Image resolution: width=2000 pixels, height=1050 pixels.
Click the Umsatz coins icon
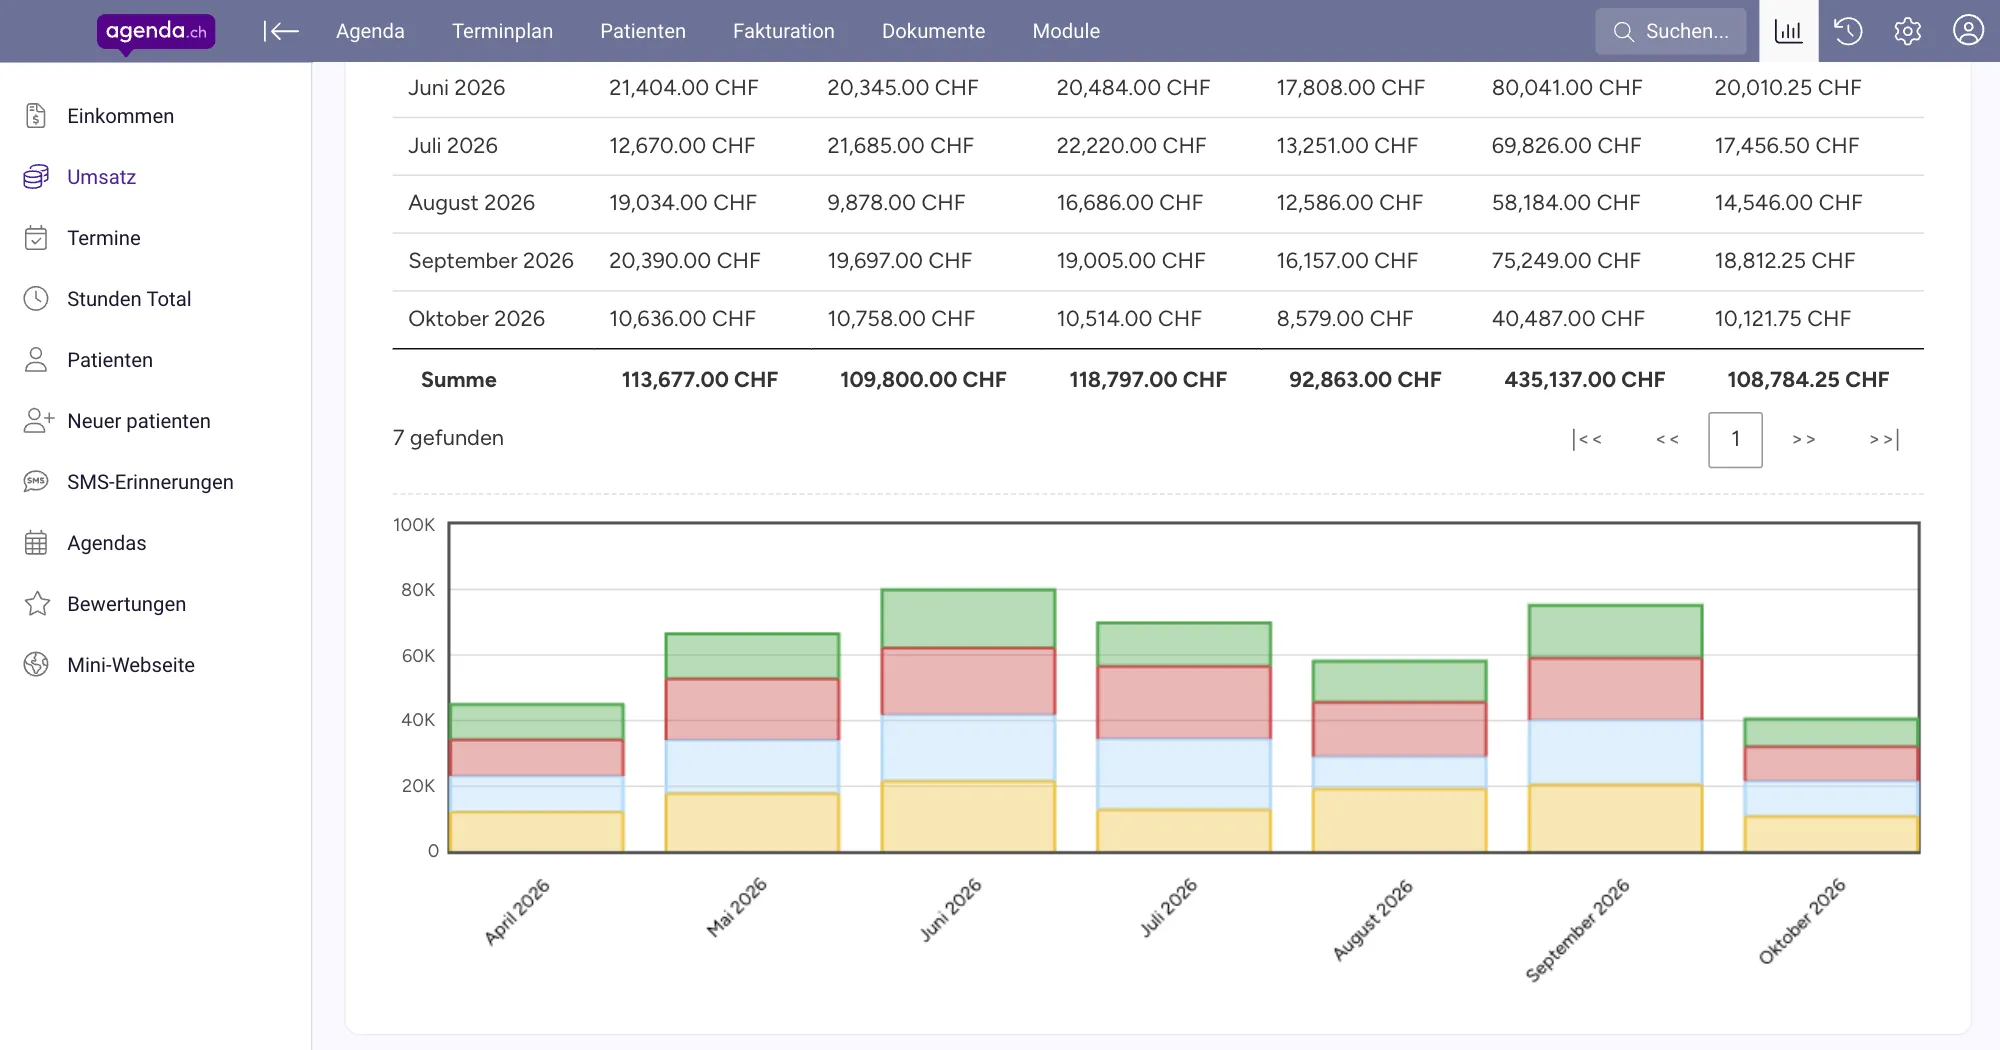point(36,177)
